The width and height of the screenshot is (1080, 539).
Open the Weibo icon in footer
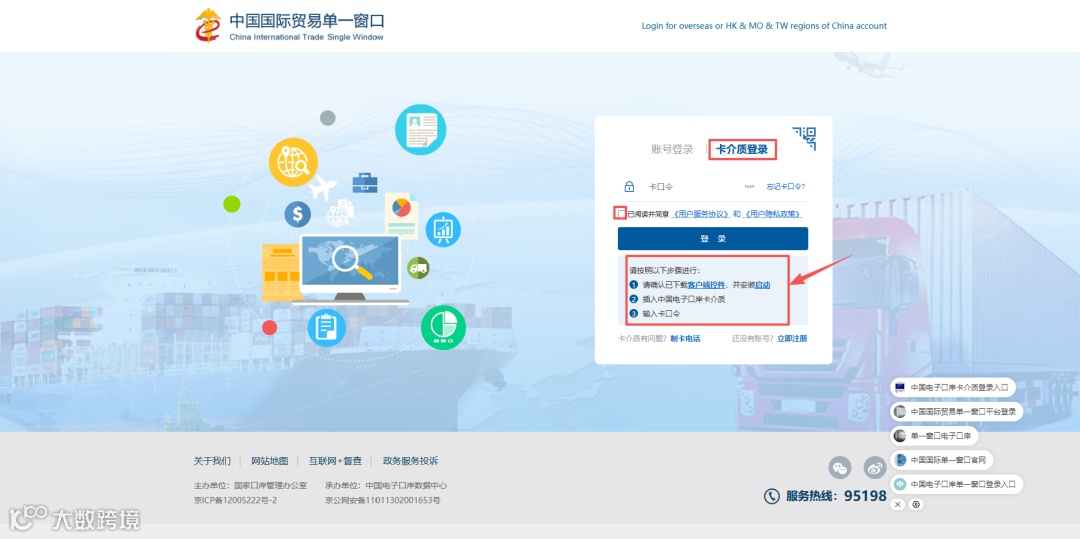pos(875,467)
